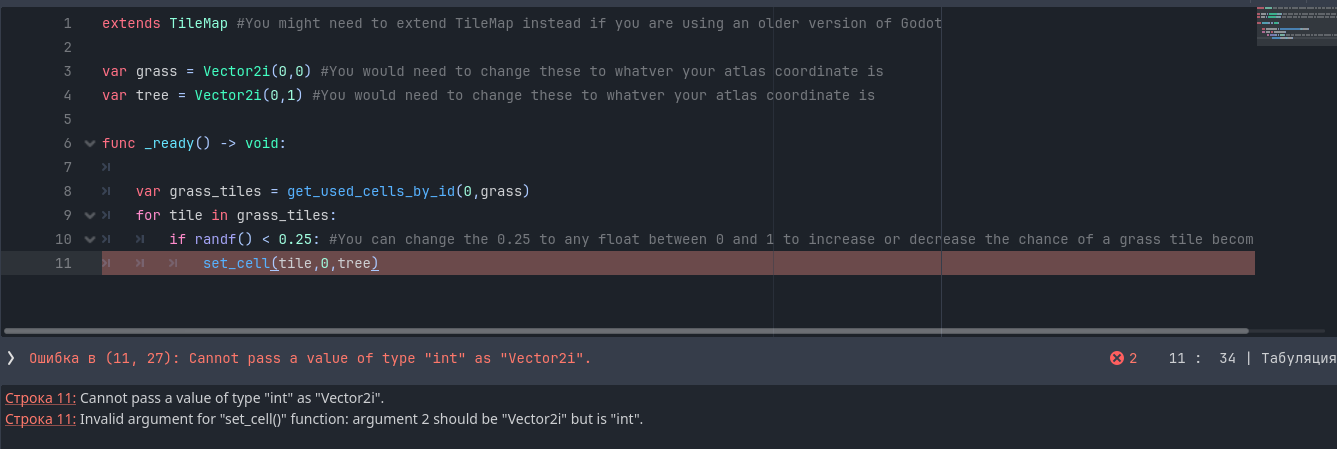Collapse the for loop on line 9
Viewport: 1337px width, 449px height.
pyautogui.click(x=90, y=215)
